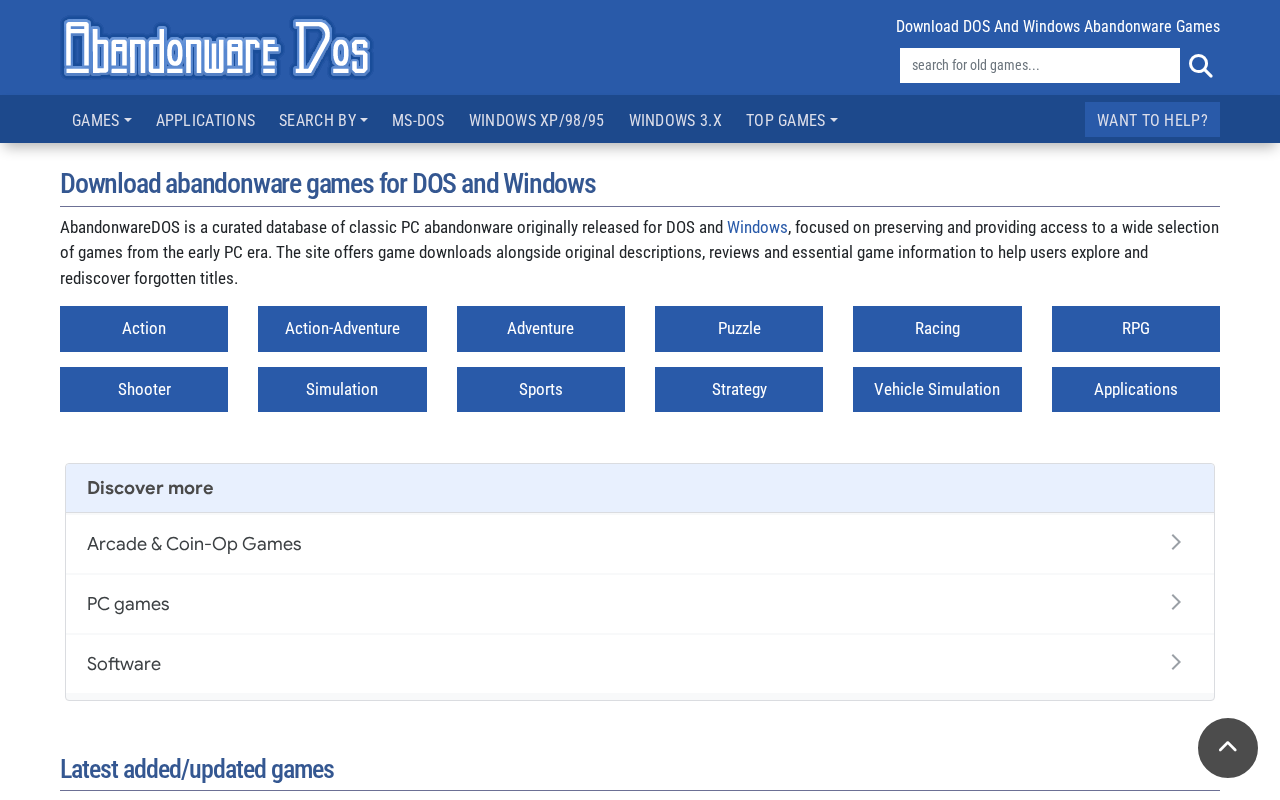Browse the Adventure genre

[x=541, y=329]
